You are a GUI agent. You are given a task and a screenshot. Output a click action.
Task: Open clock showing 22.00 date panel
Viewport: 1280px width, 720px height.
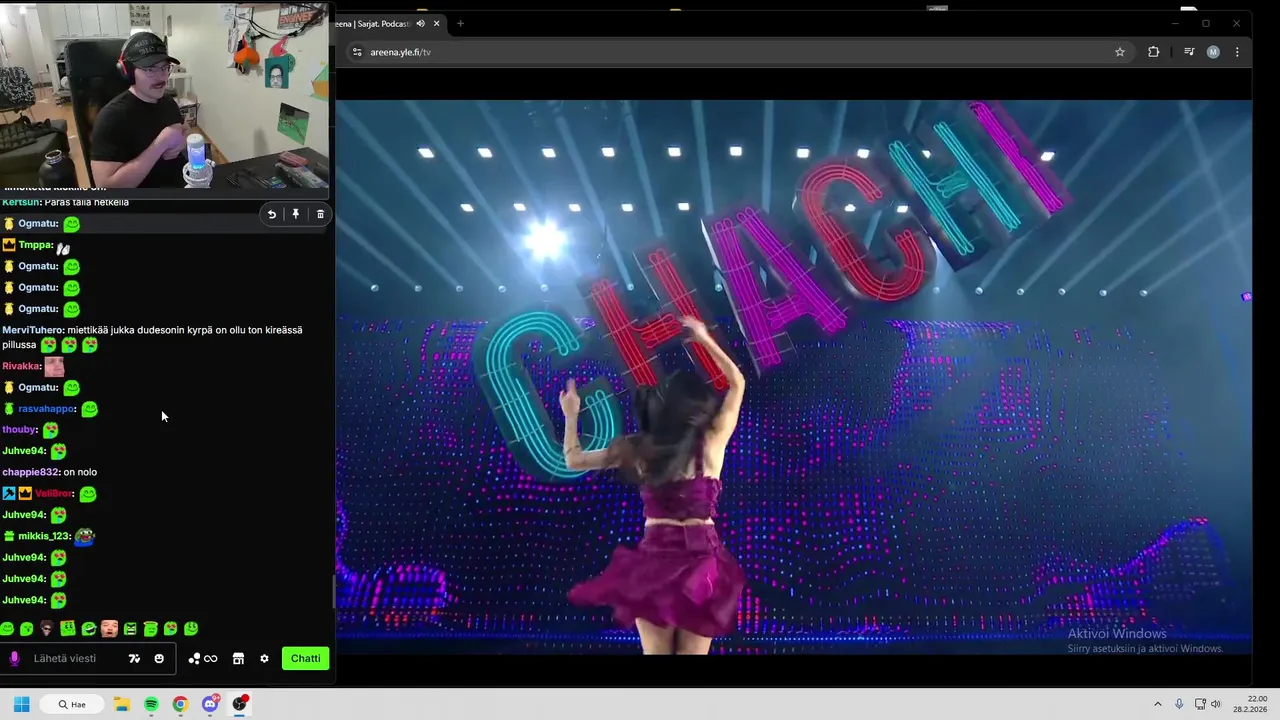1251,704
